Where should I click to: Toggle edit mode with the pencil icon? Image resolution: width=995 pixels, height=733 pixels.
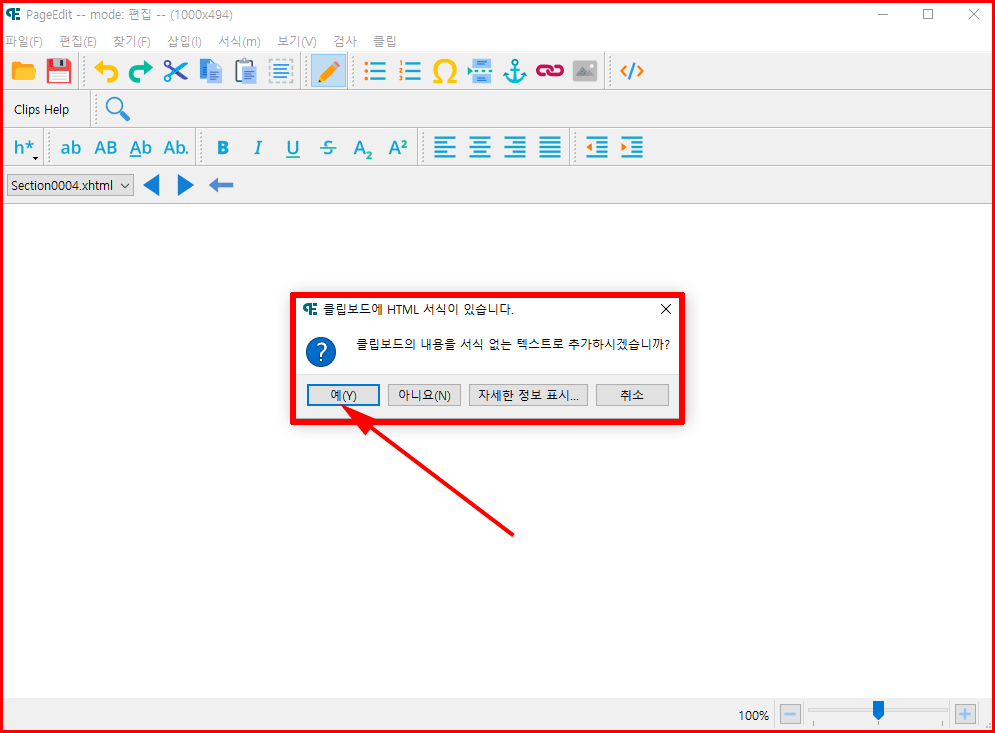click(x=328, y=71)
